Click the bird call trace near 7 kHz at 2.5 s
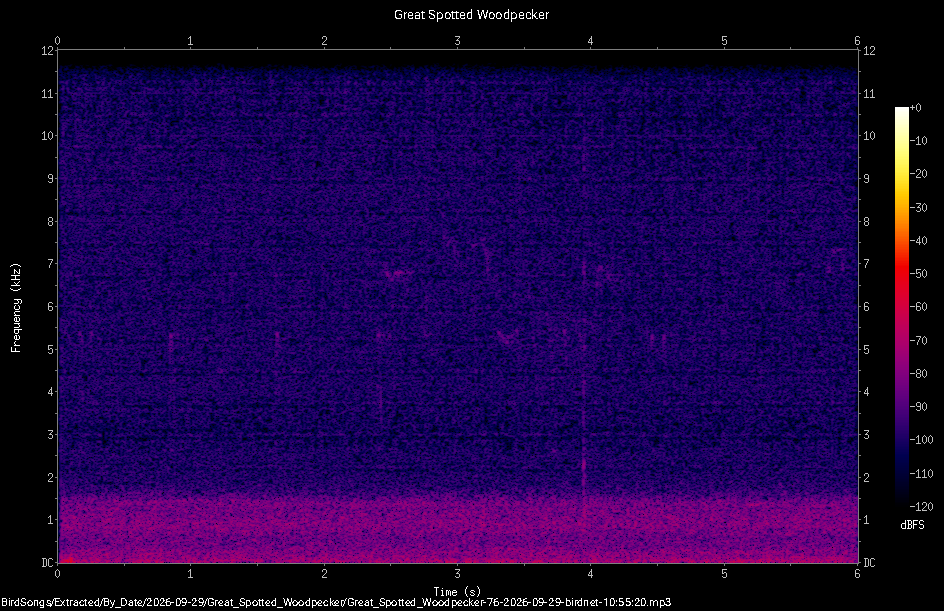 398,274
